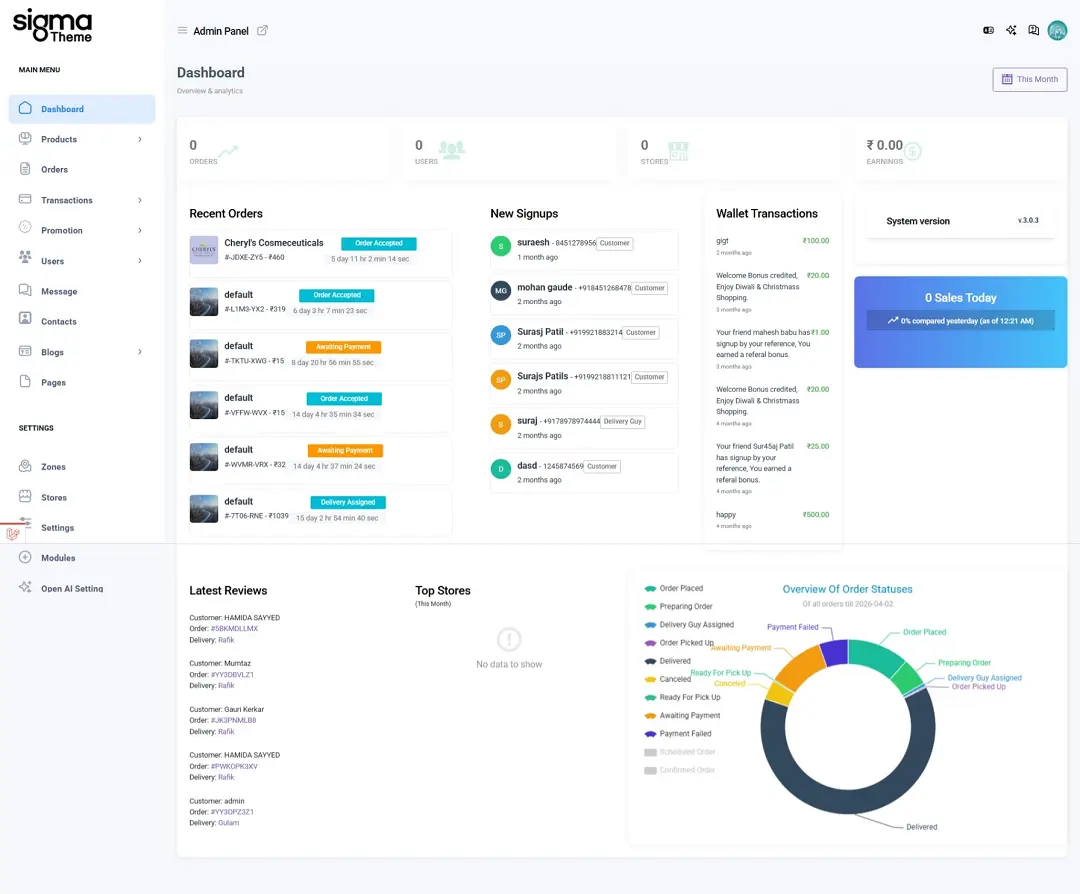
Task: Click the AI sparkle icon in header
Action: (x=1011, y=30)
